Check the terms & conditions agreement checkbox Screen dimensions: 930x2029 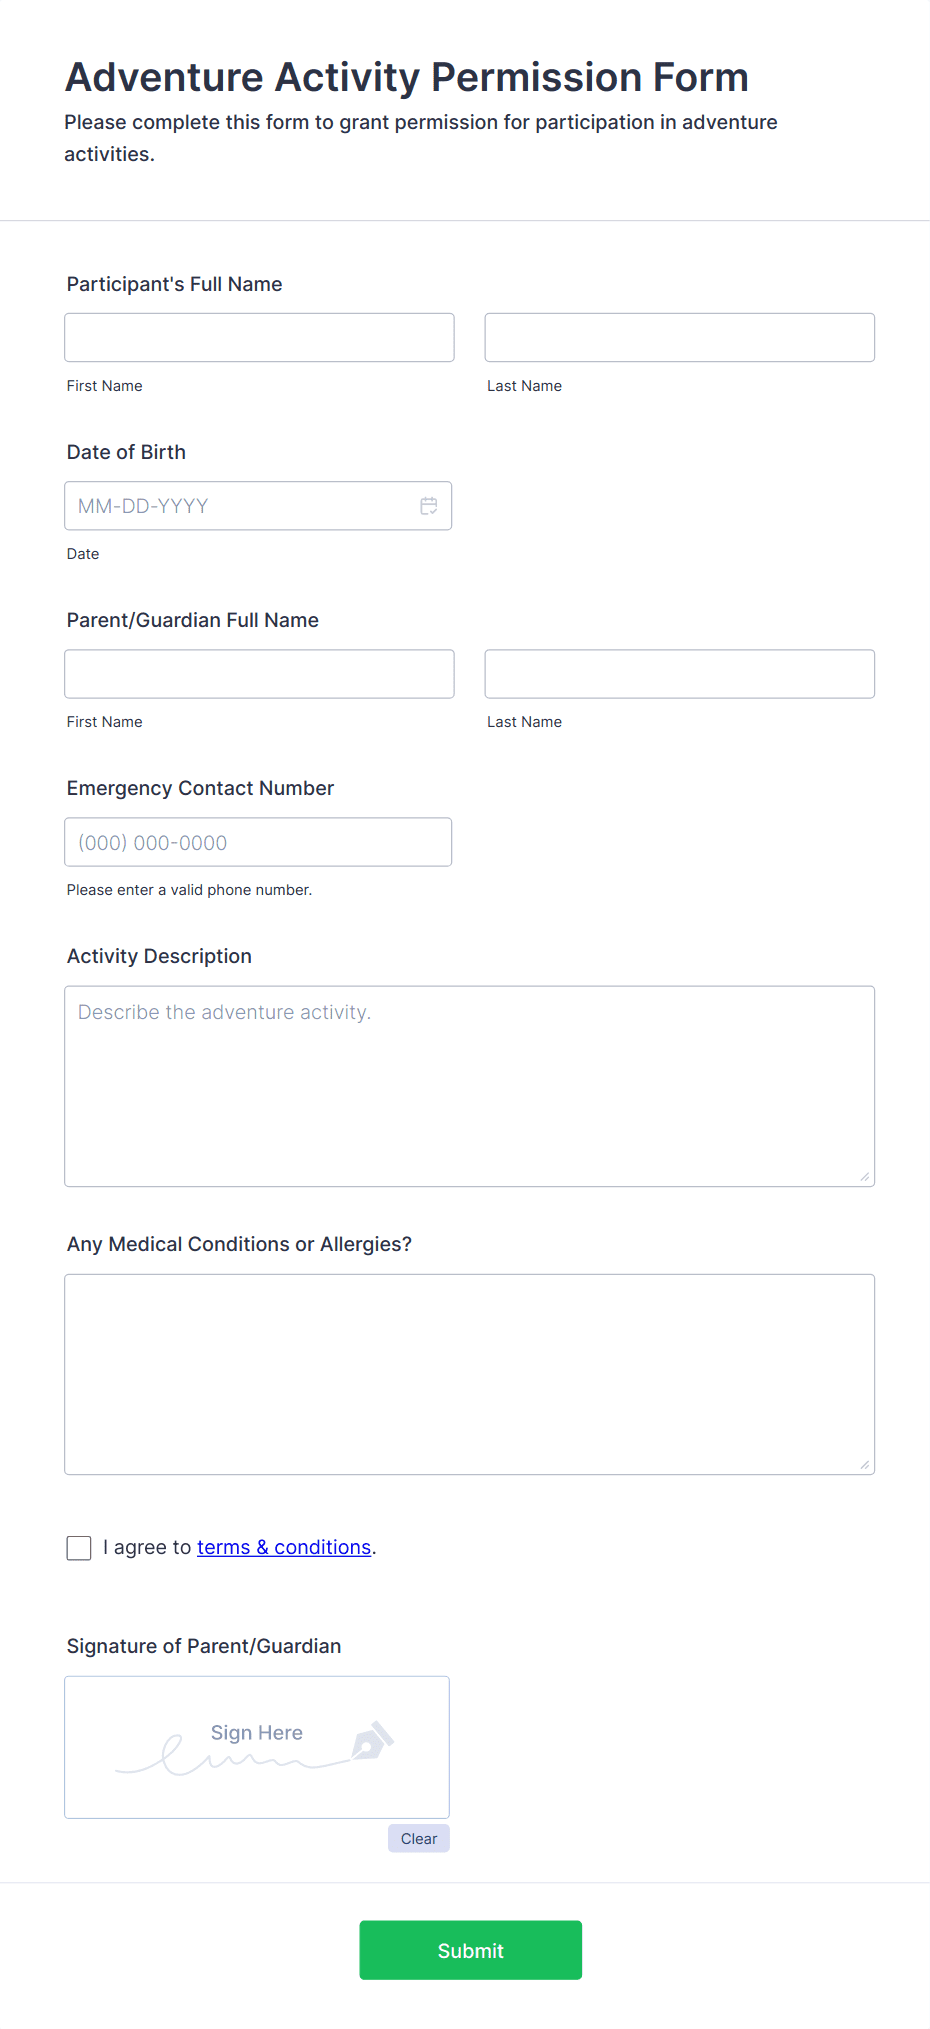click(x=78, y=1547)
